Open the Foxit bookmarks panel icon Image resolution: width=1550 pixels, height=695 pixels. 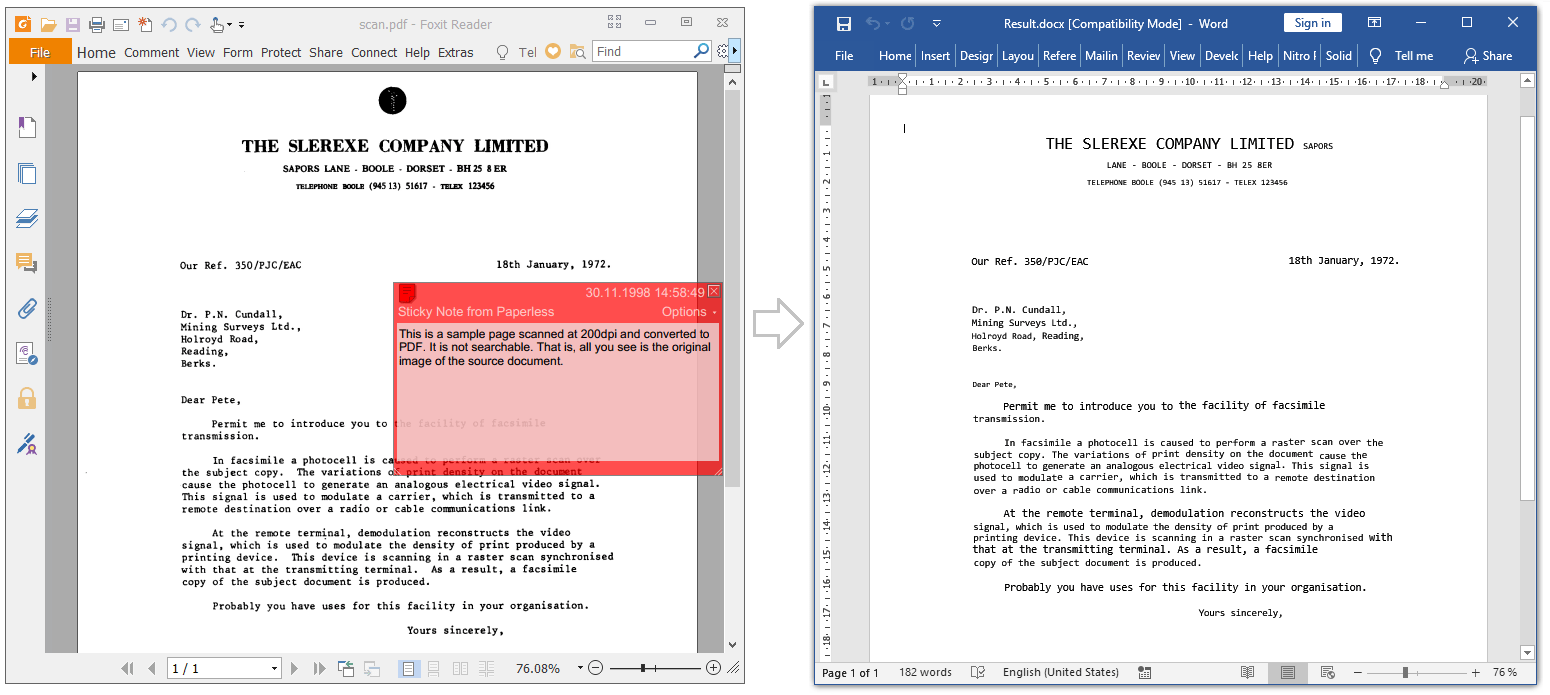[x=27, y=127]
